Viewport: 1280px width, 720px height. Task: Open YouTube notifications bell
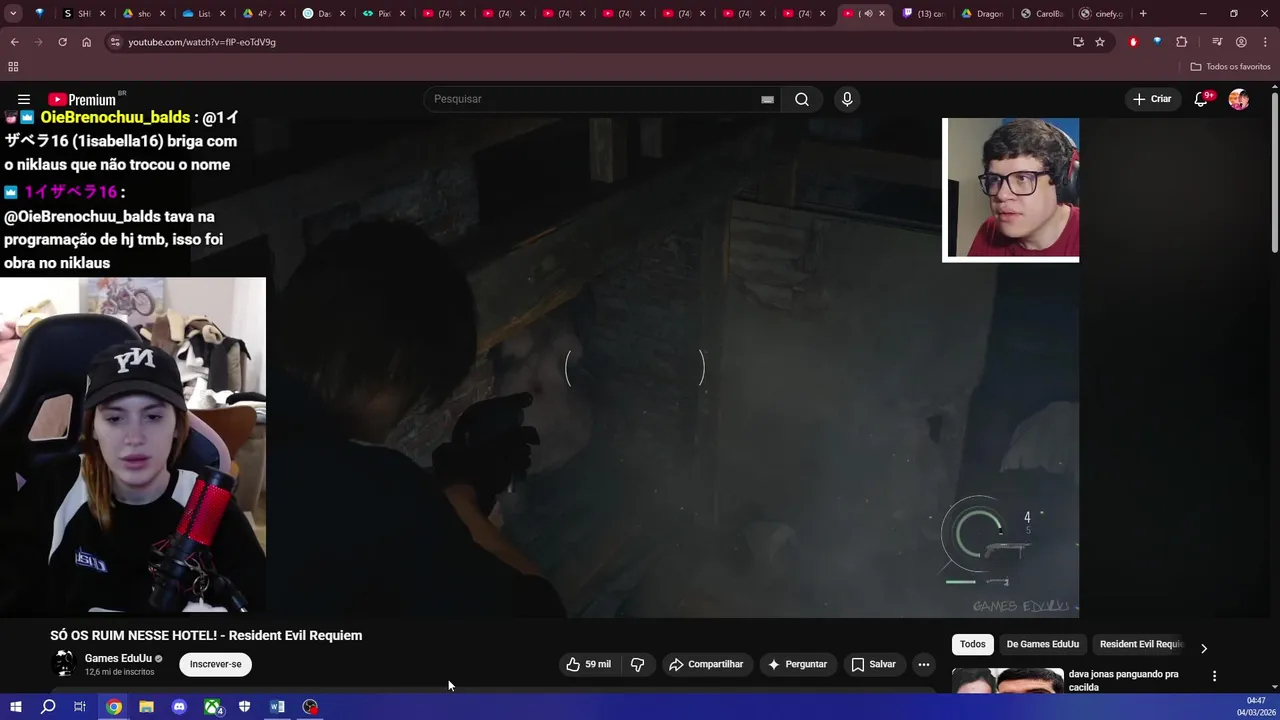[x=1202, y=99]
